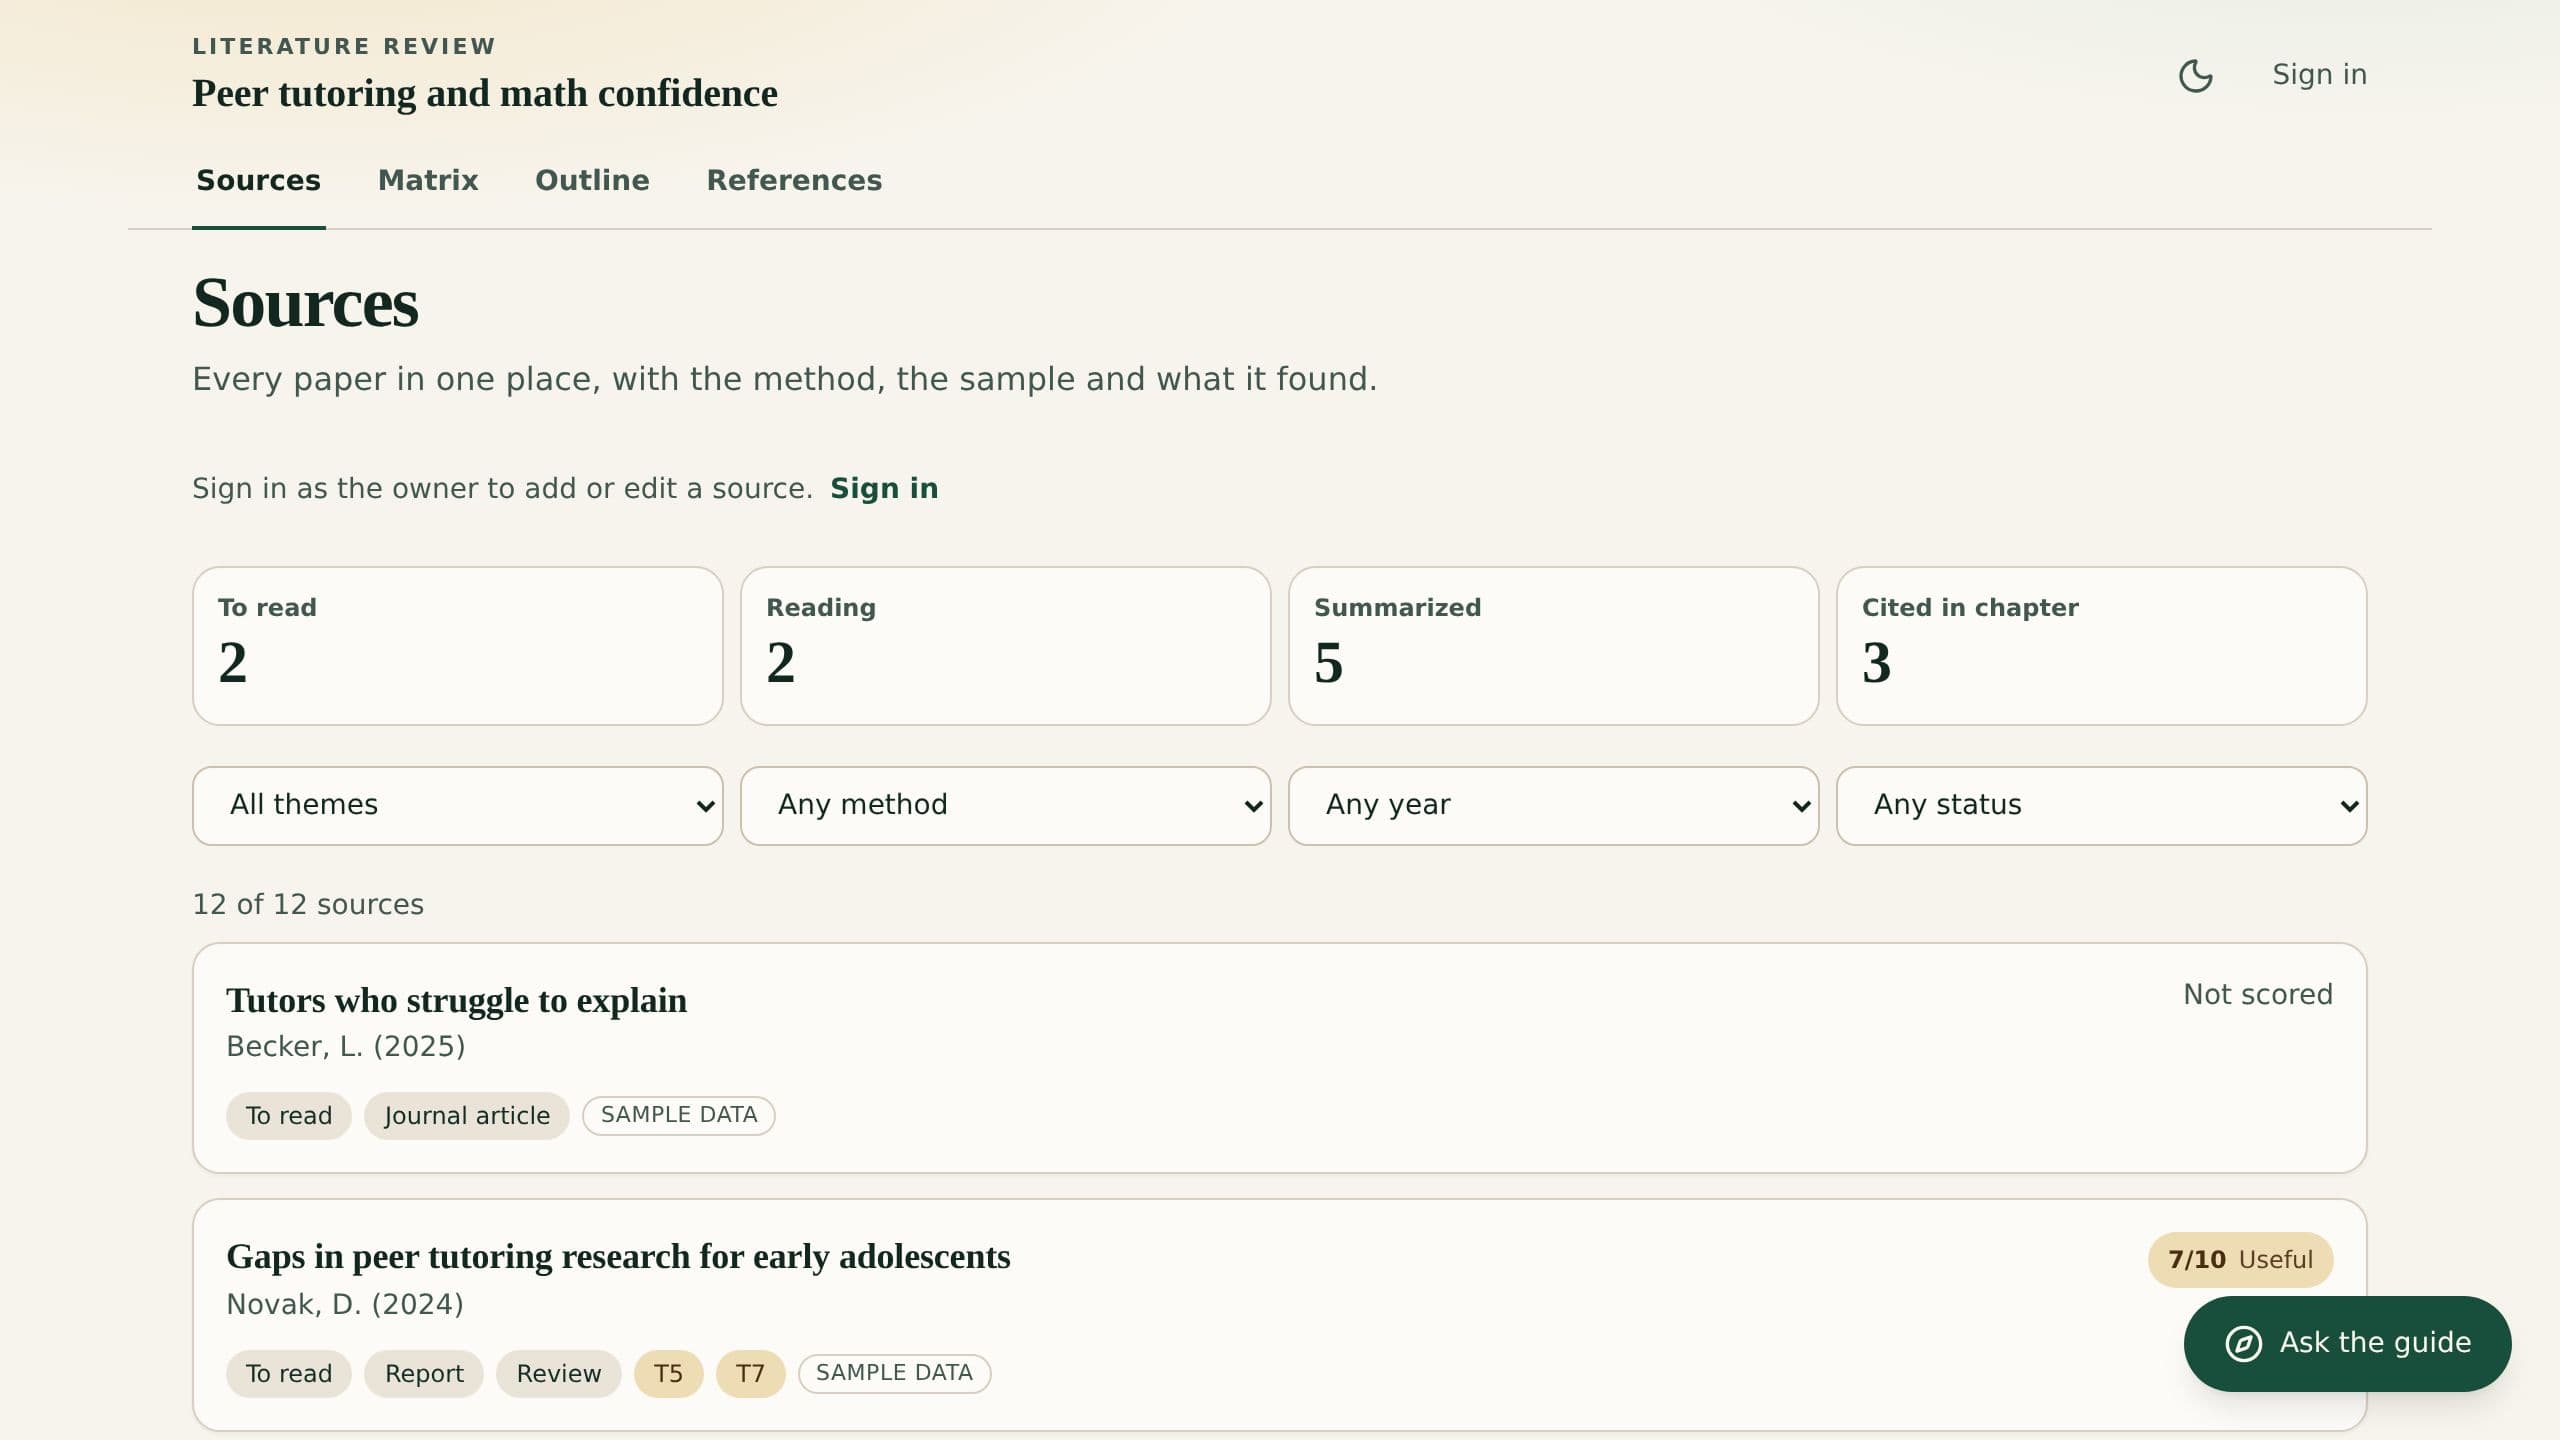Open the paper Tutors who struggle to explain
The image size is (2560, 1440).
[456, 1000]
